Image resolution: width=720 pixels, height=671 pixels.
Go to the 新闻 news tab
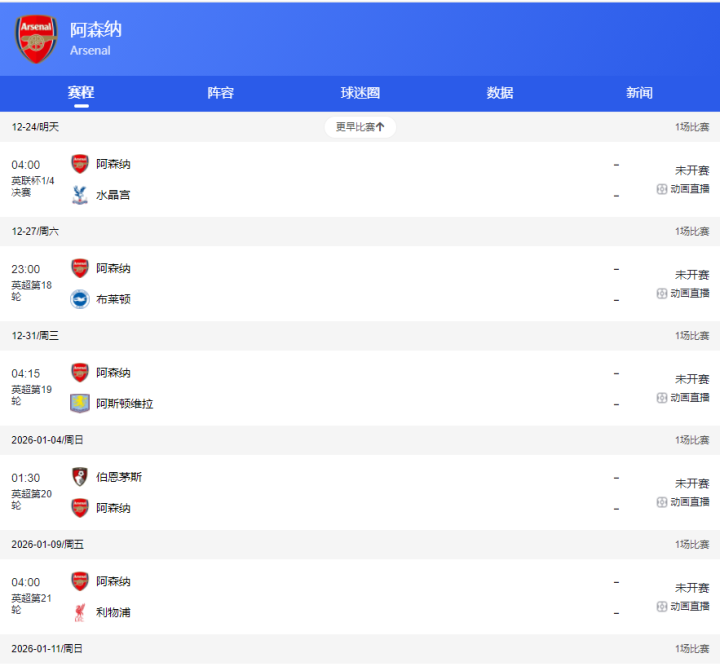639,93
